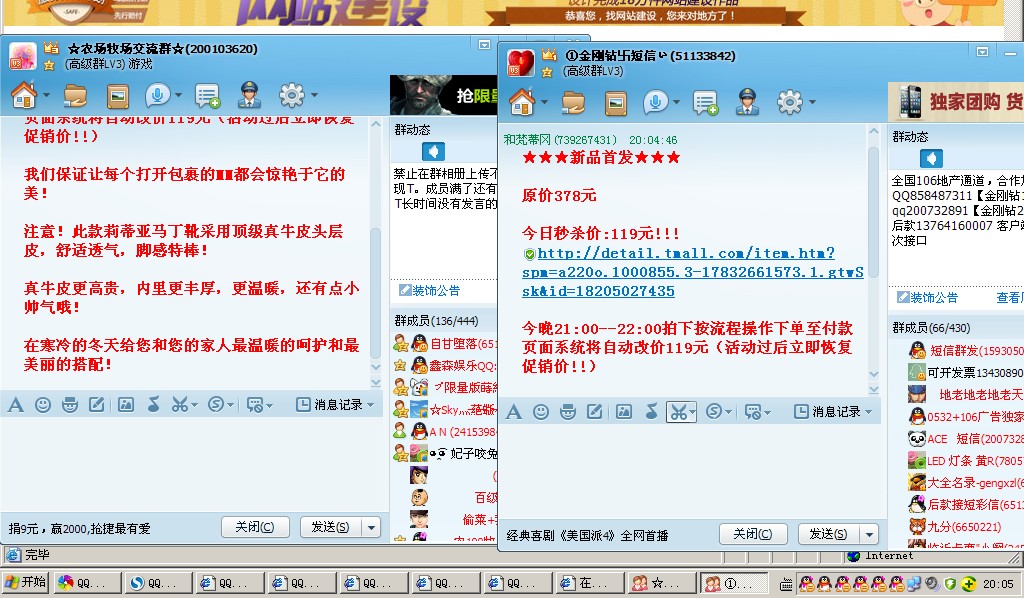The height and width of the screenshot is (598, 1024).
Task: Open bulletin board icon in 金刚钻乐短信 window
Action: (x=705, y=103)
